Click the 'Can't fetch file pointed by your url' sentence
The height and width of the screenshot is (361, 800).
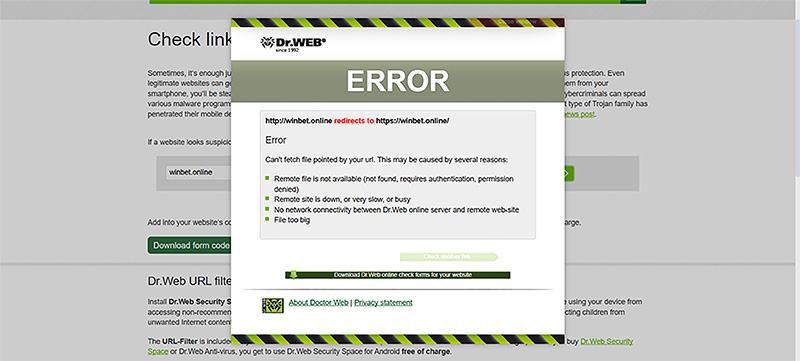(387, 160)
